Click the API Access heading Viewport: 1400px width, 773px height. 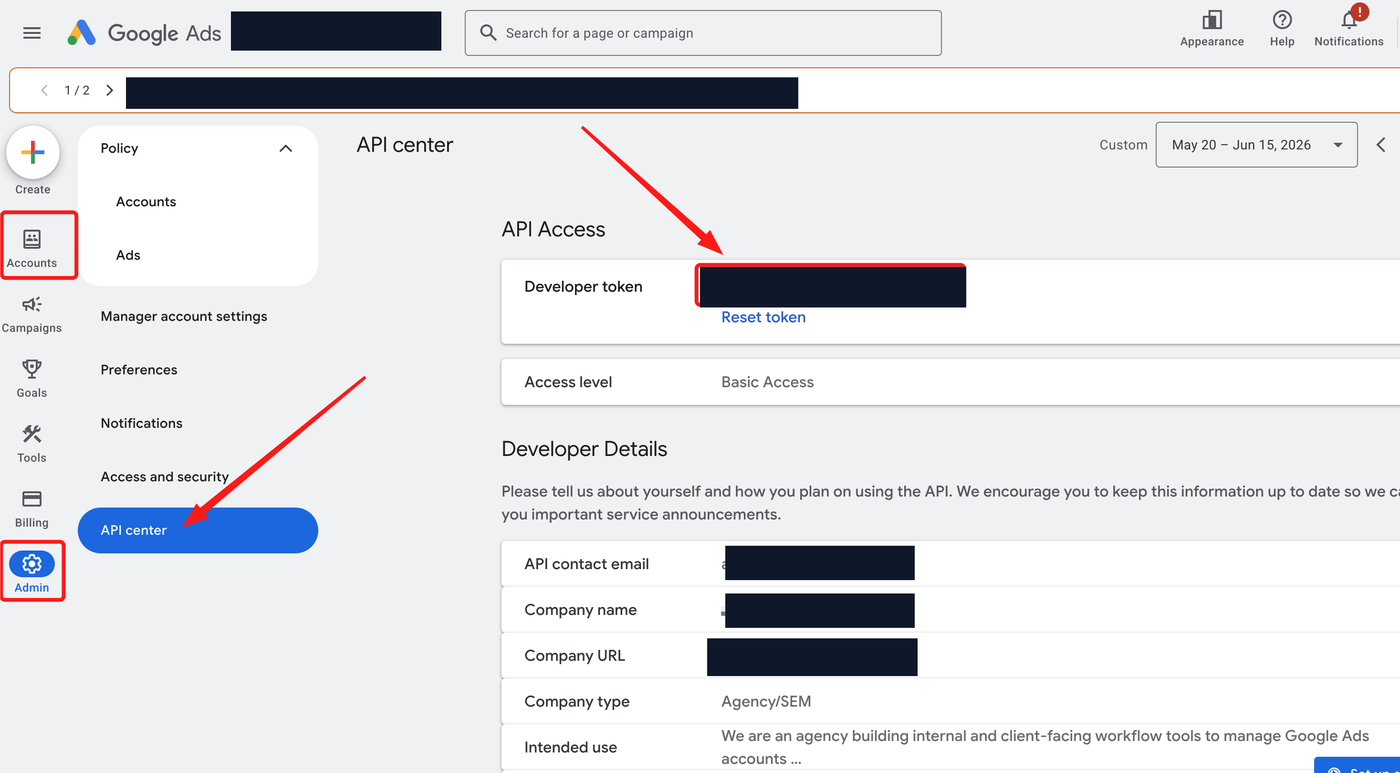(554, 229)
